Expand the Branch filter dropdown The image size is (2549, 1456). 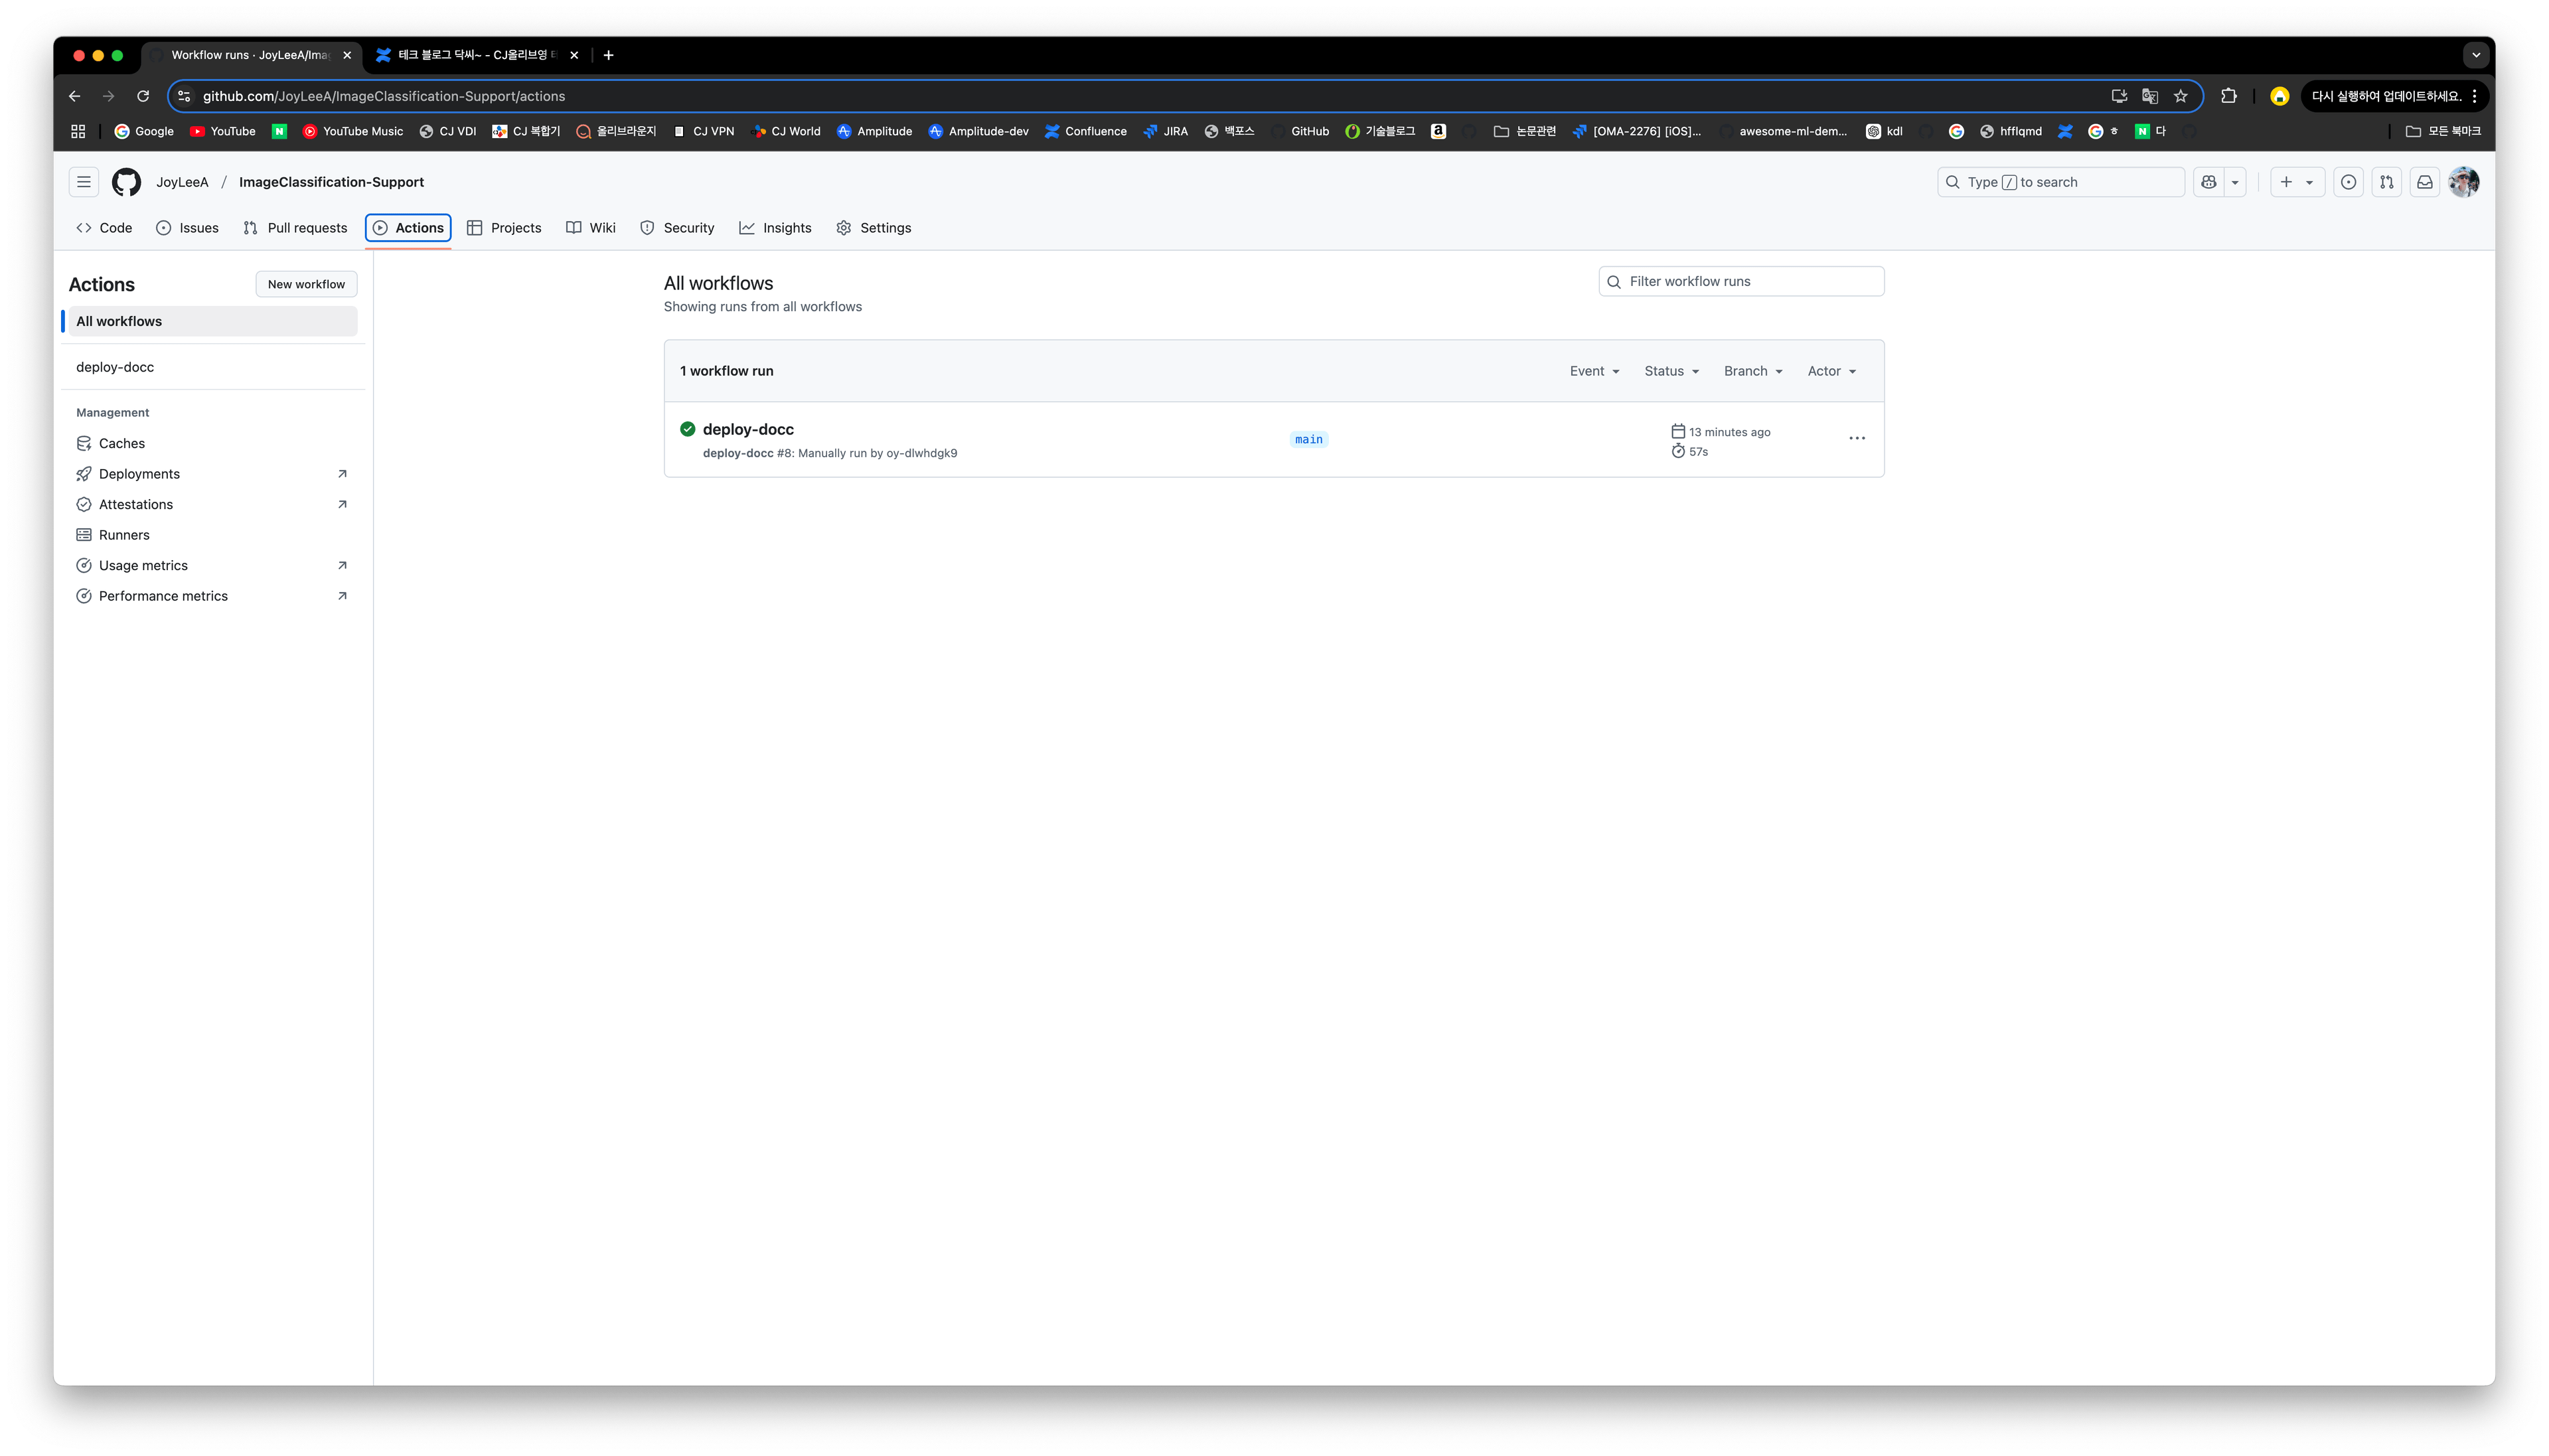click(1753, 371)
